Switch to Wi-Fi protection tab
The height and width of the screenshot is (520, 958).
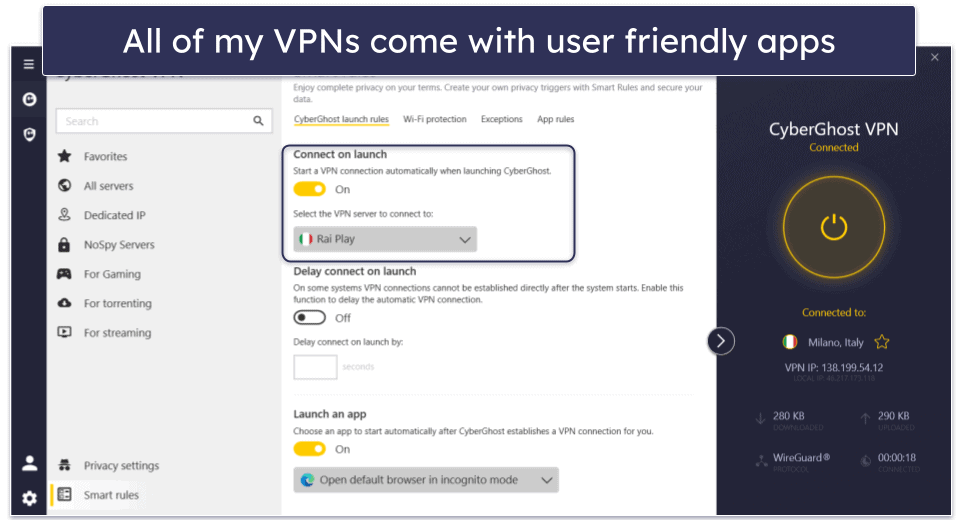[x=434, y=119]
